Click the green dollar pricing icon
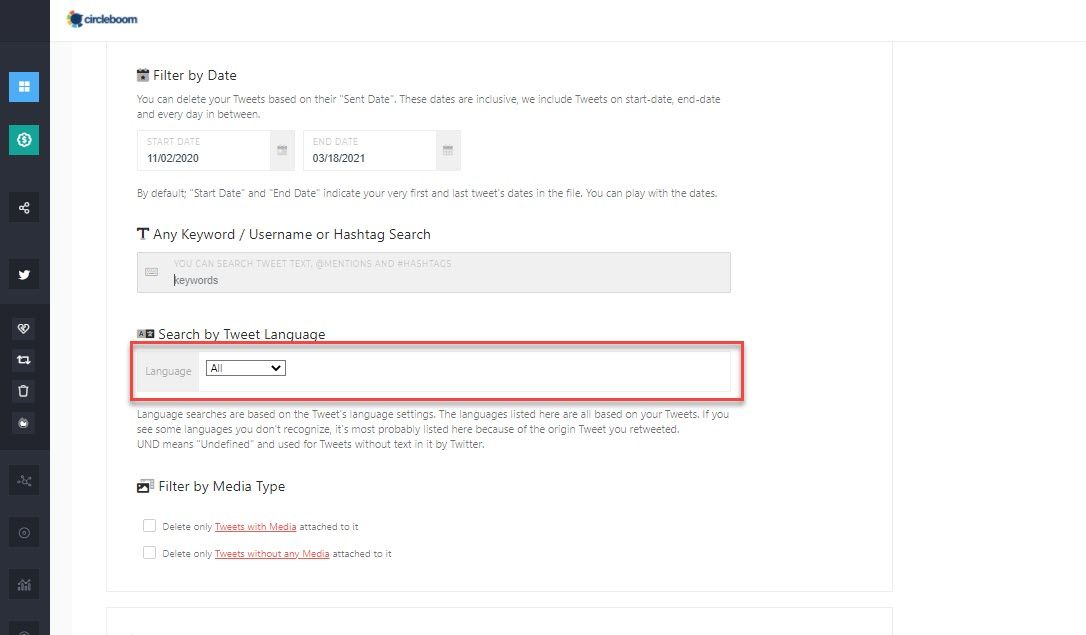The height and width of the screenshot is (635, 1086). [x=24, y=140]
